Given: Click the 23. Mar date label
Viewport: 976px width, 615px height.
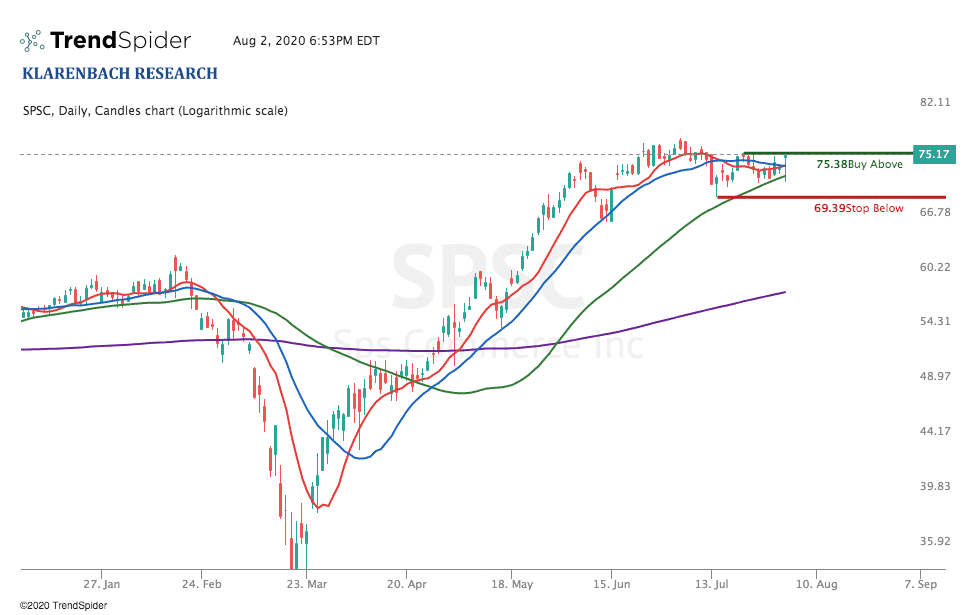Looking at the screenshot, I should coord(306,584).
